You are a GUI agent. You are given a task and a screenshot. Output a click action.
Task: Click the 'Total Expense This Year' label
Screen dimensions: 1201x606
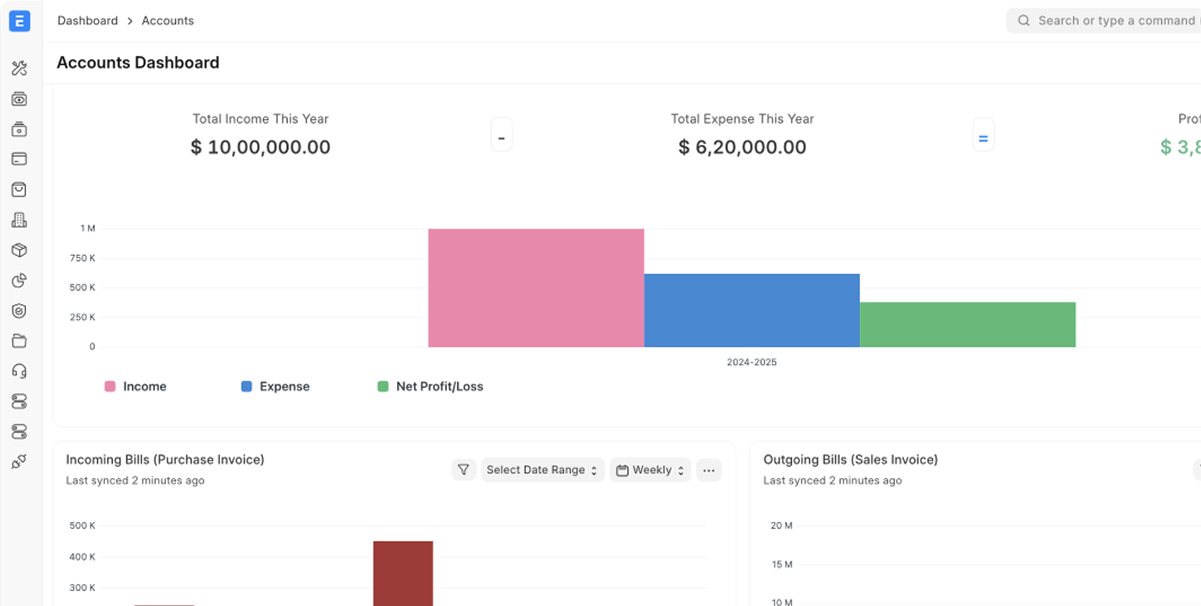coord(742,118)
